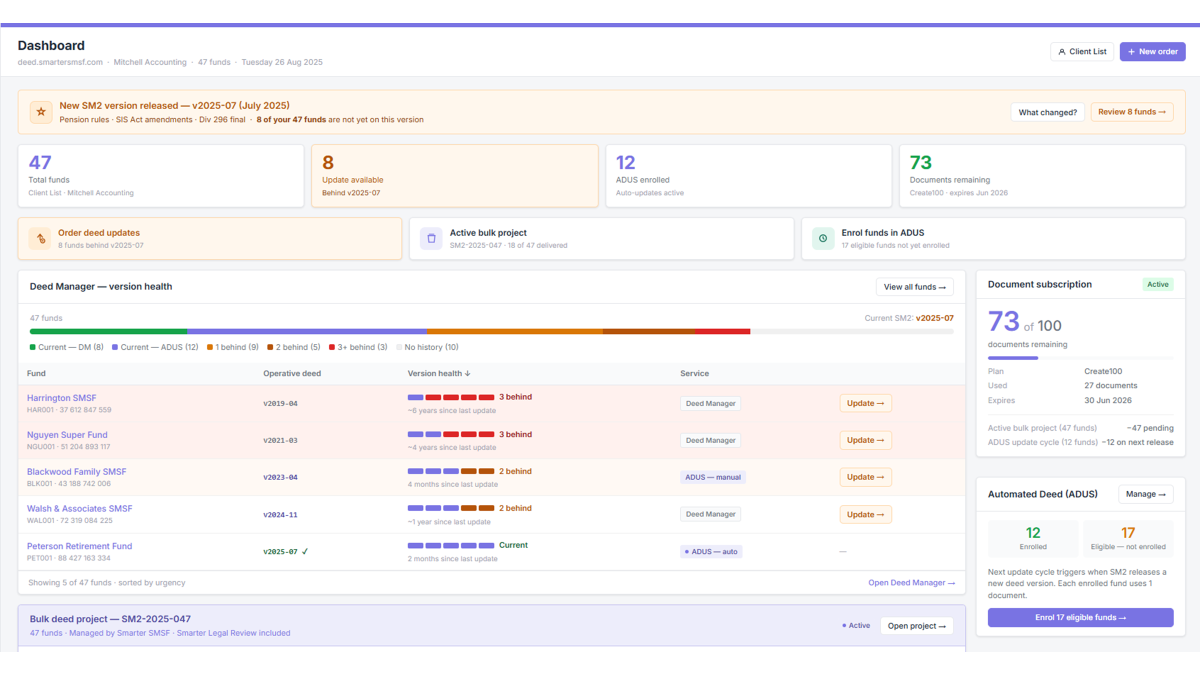
Task: Click Enrol 17 eligible funds button
Action: pyautogui.click(x=1080, y=618)
